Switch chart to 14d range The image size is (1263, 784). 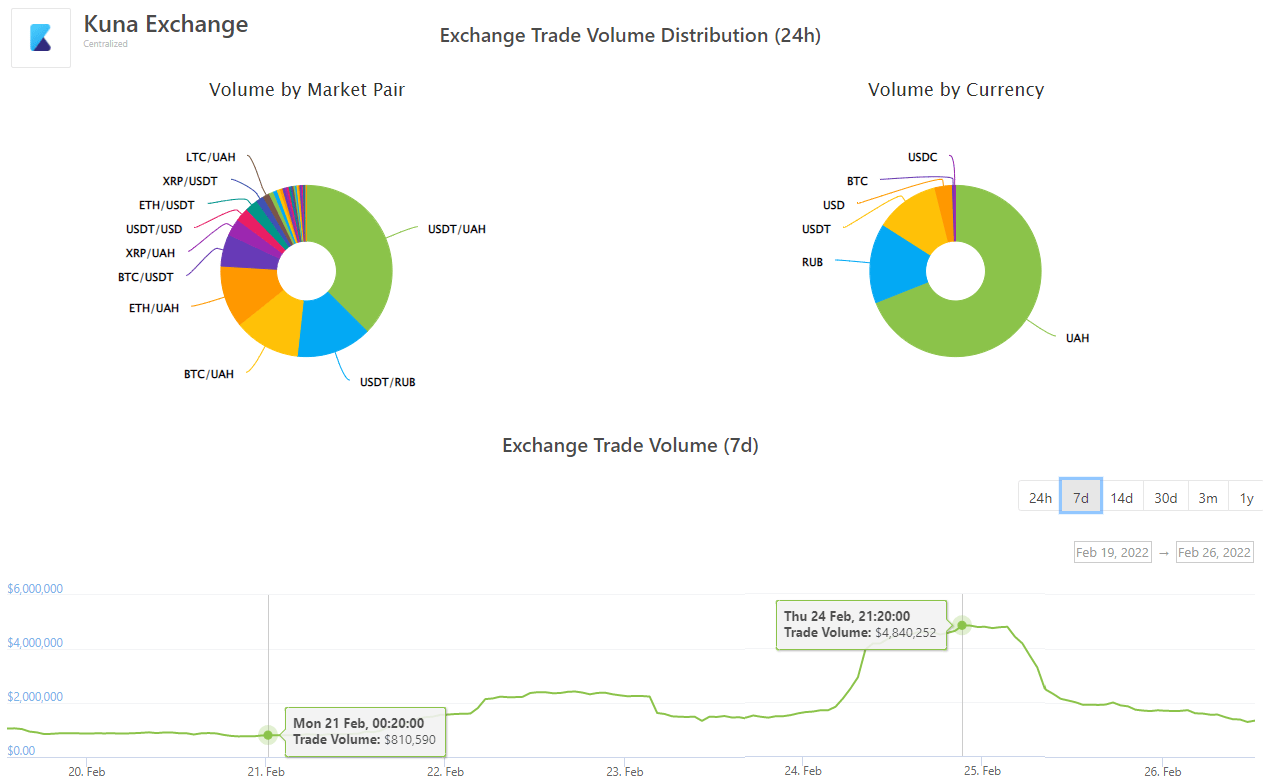coord(1122,497)
